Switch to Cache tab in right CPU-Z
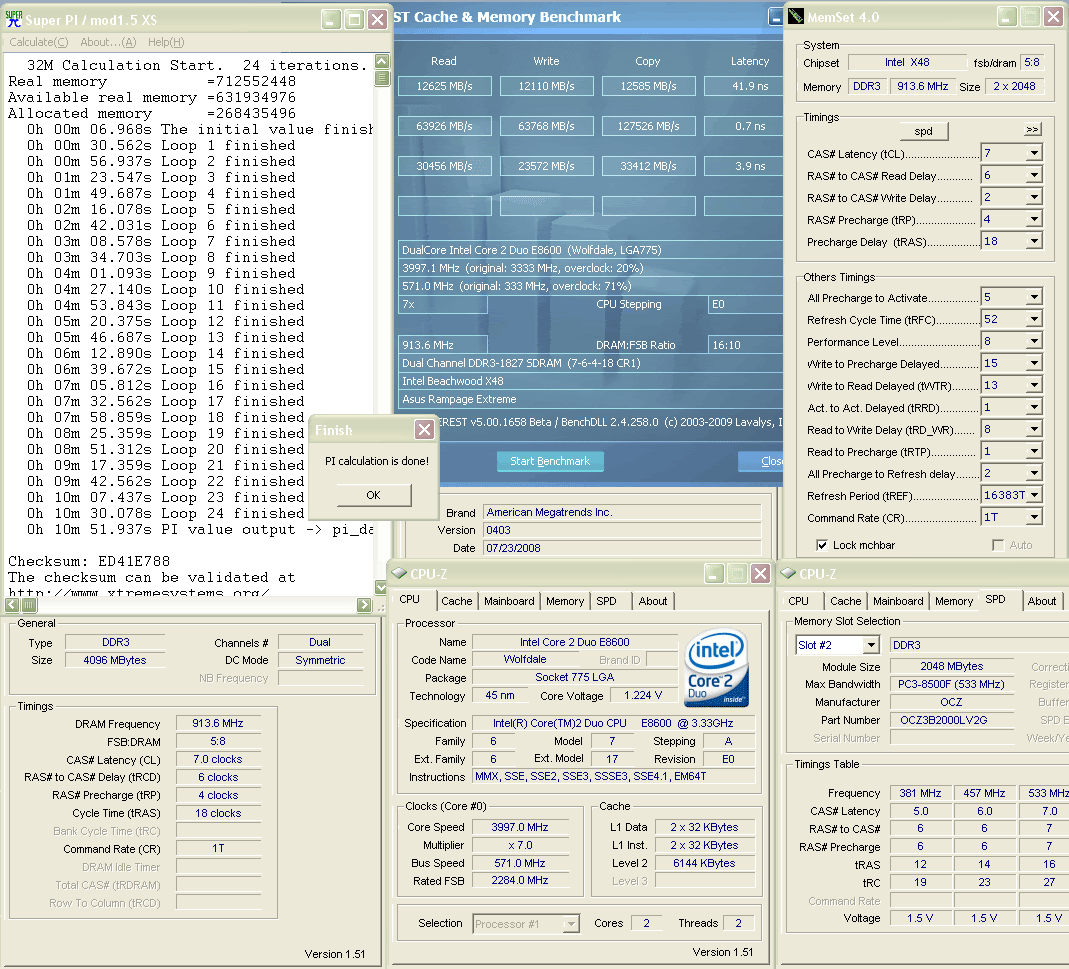Screen dimensions: 1069x969 point(845,601)
